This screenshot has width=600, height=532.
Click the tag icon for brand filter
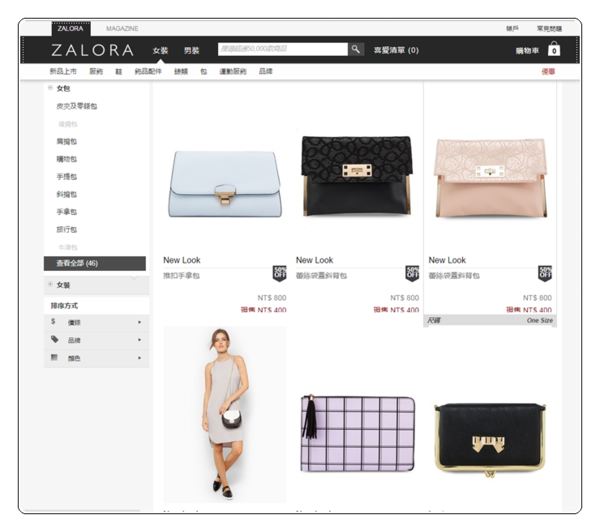[x=54, y=339]
